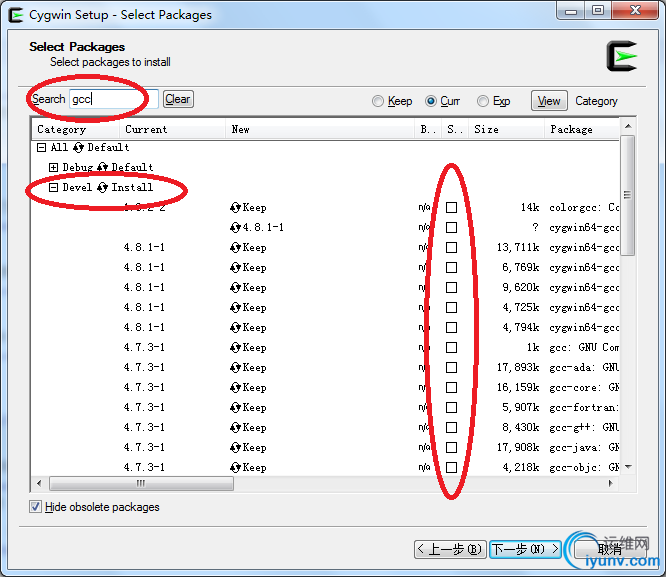666x577 pixels.
Task: Cancel setup with 取消 button
Action: click(610, 549)
